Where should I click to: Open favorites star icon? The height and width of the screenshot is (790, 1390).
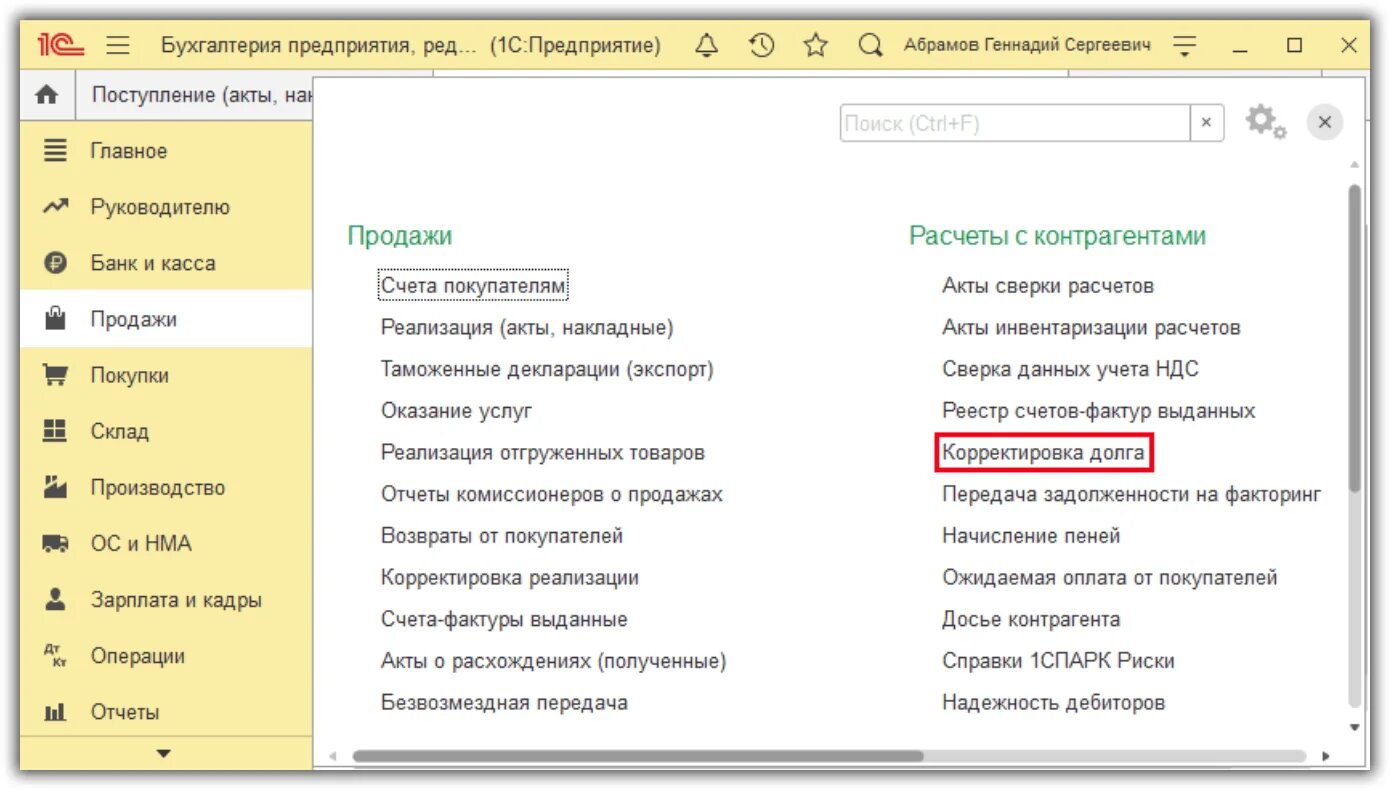[x=817, y=45]
